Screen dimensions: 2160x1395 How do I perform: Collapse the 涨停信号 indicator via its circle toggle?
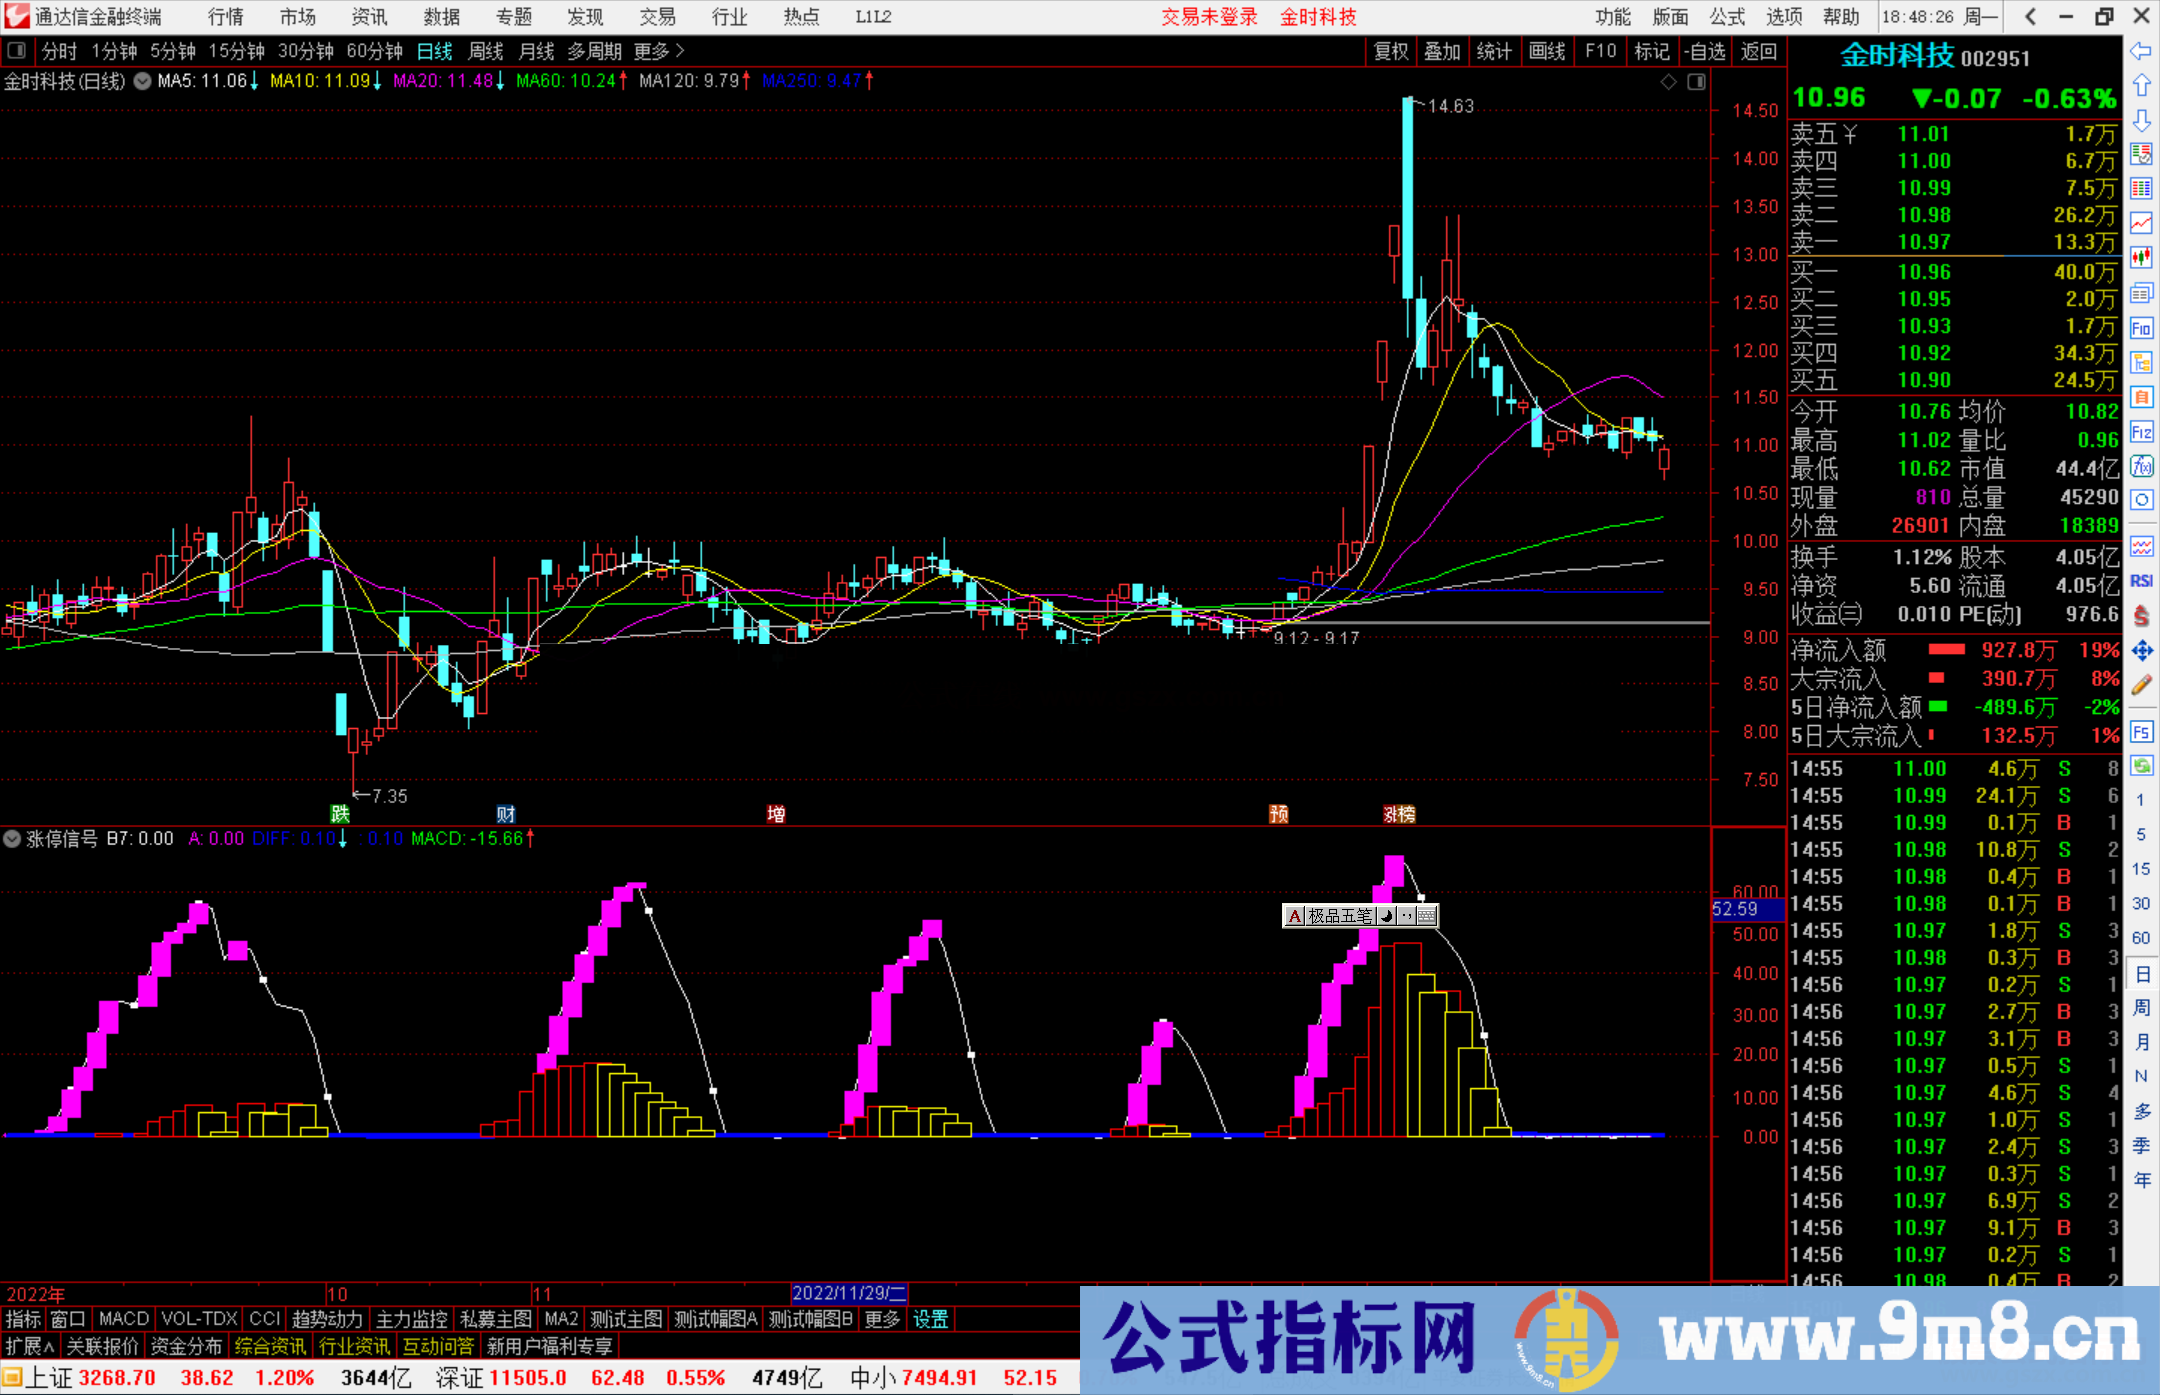(x=12, y=839)
